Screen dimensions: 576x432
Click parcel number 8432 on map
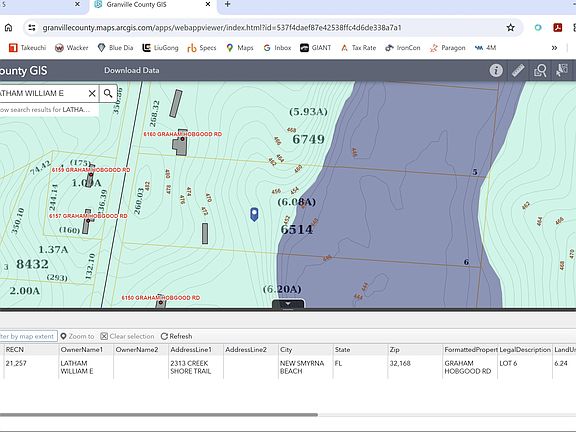32,264
